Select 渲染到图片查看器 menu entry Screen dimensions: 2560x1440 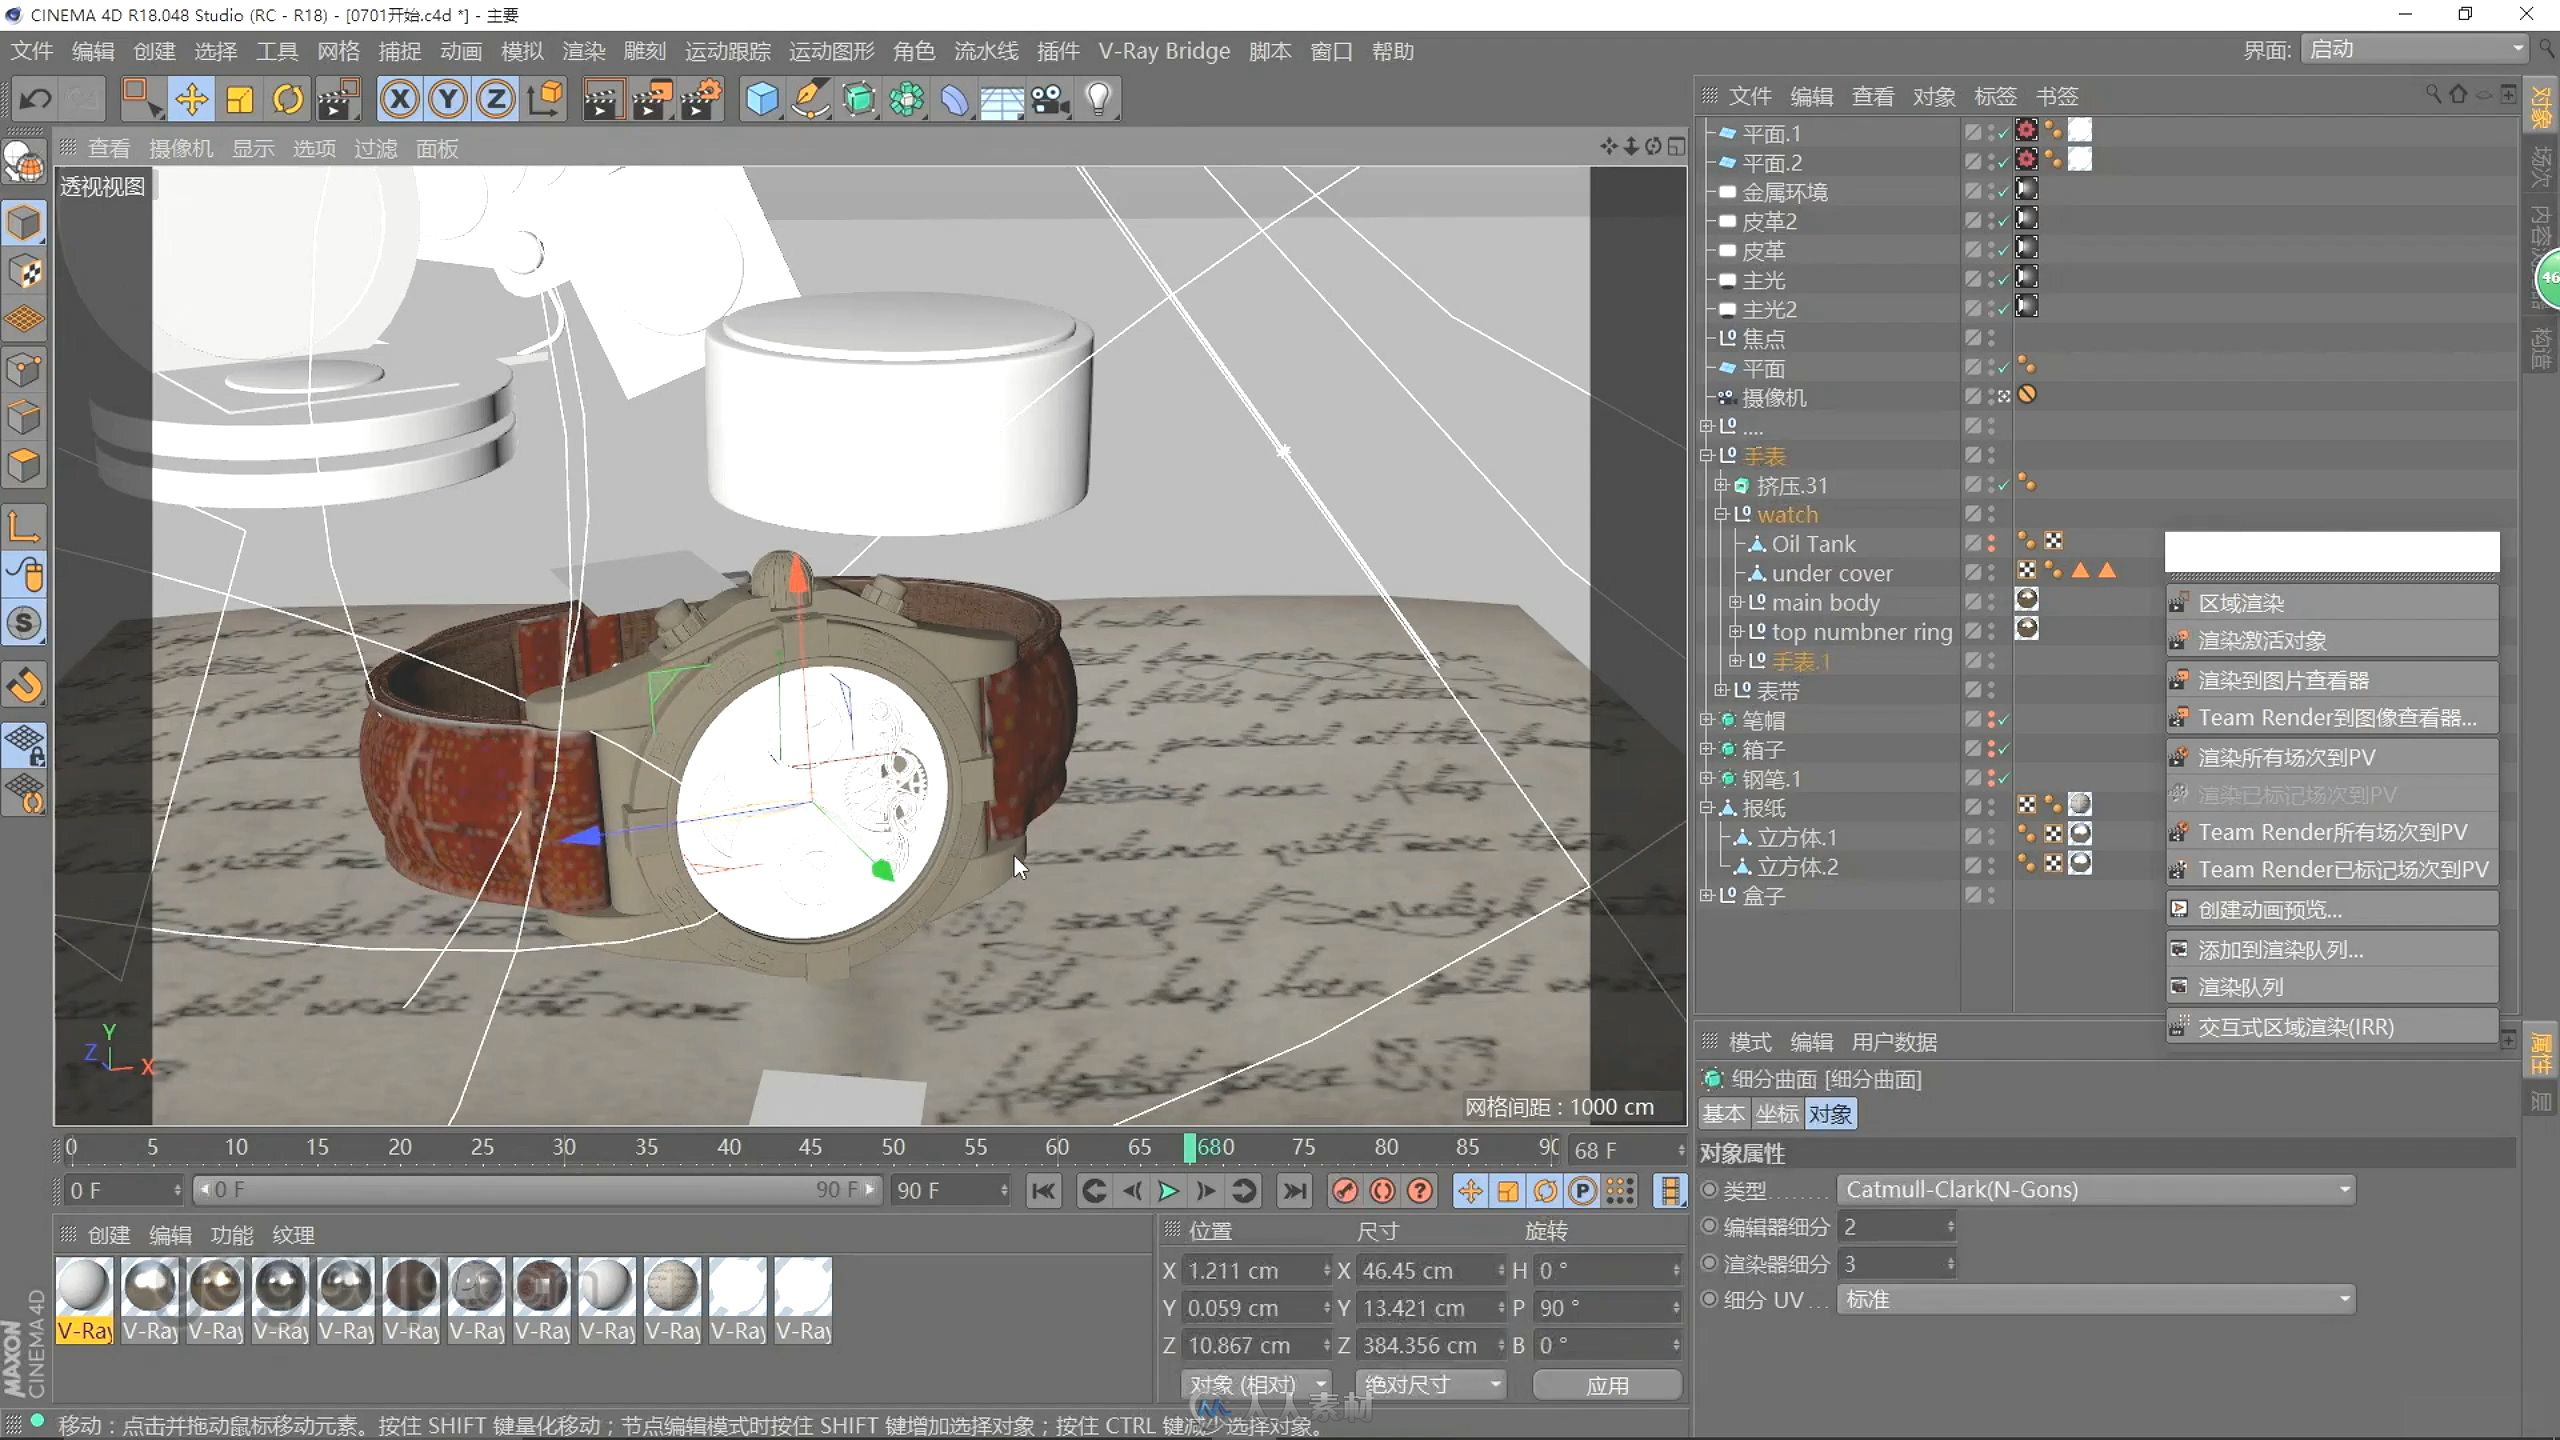point(2332,680)
